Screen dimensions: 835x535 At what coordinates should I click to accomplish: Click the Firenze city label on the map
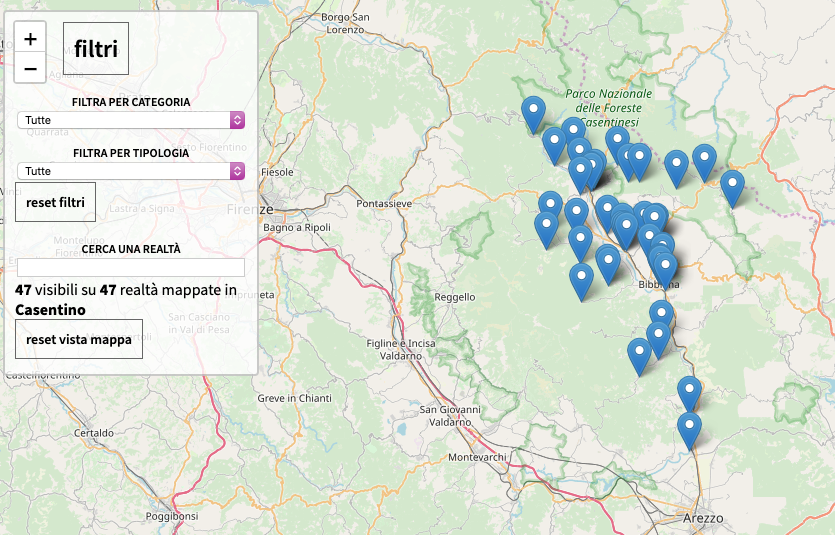[x=250, y=210]
